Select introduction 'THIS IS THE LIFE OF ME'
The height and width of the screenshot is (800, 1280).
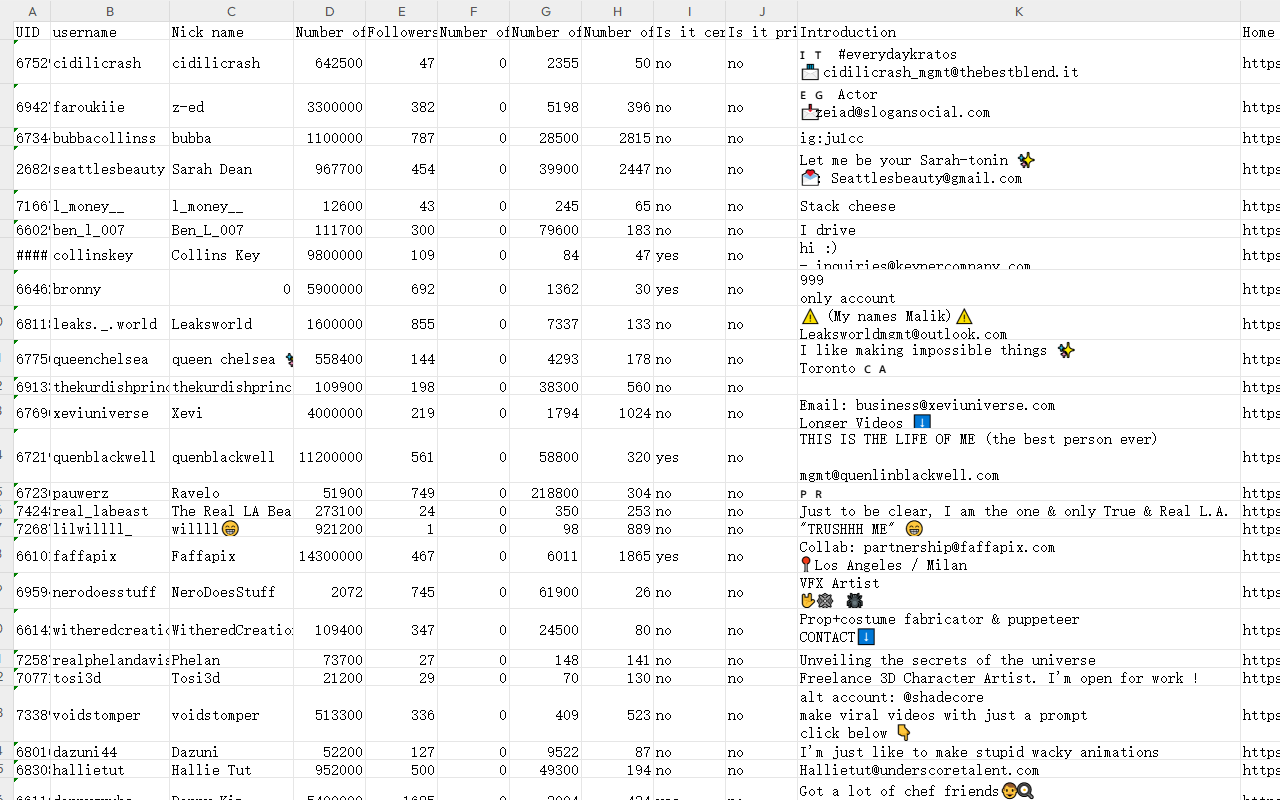(1018, 457)
